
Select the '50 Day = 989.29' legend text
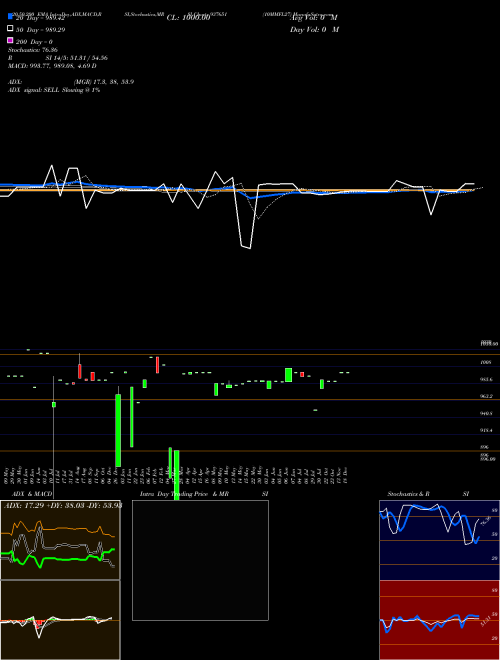[x=40, y=30]
